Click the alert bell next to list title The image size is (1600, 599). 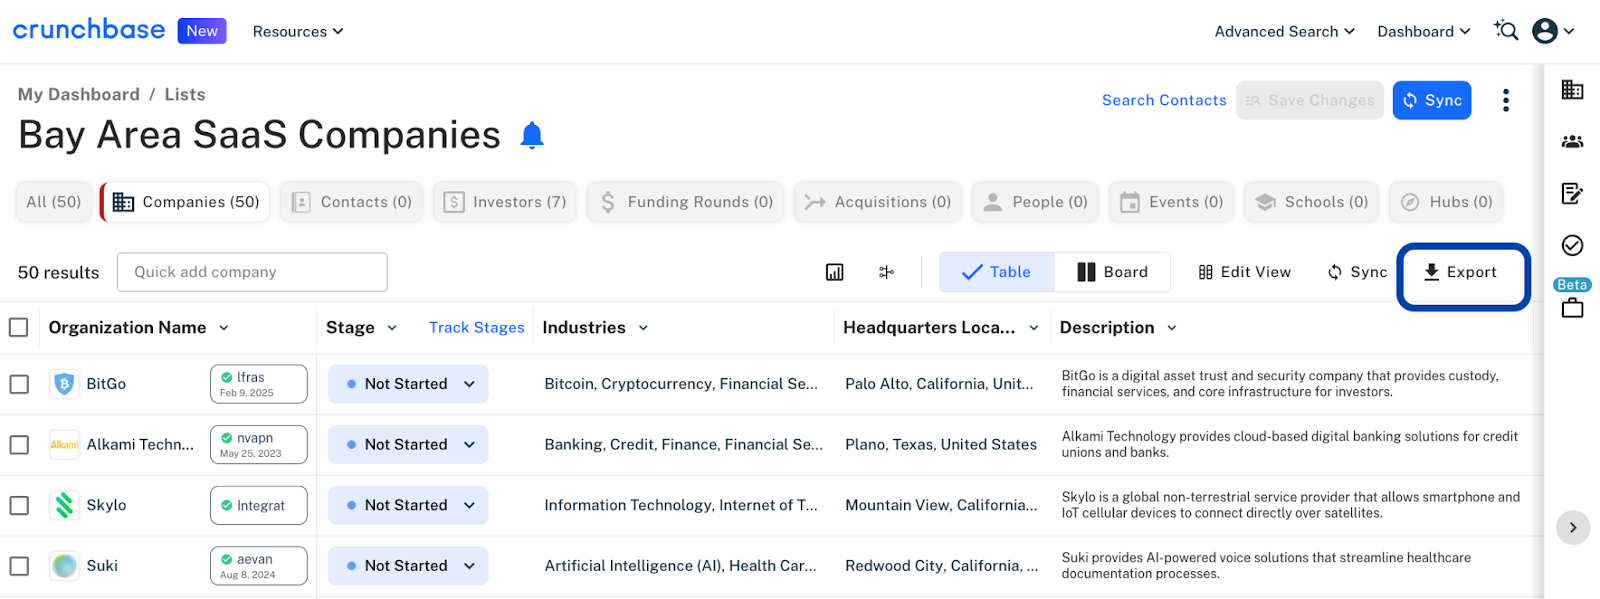pyautogui.click(x=532, y=135)
